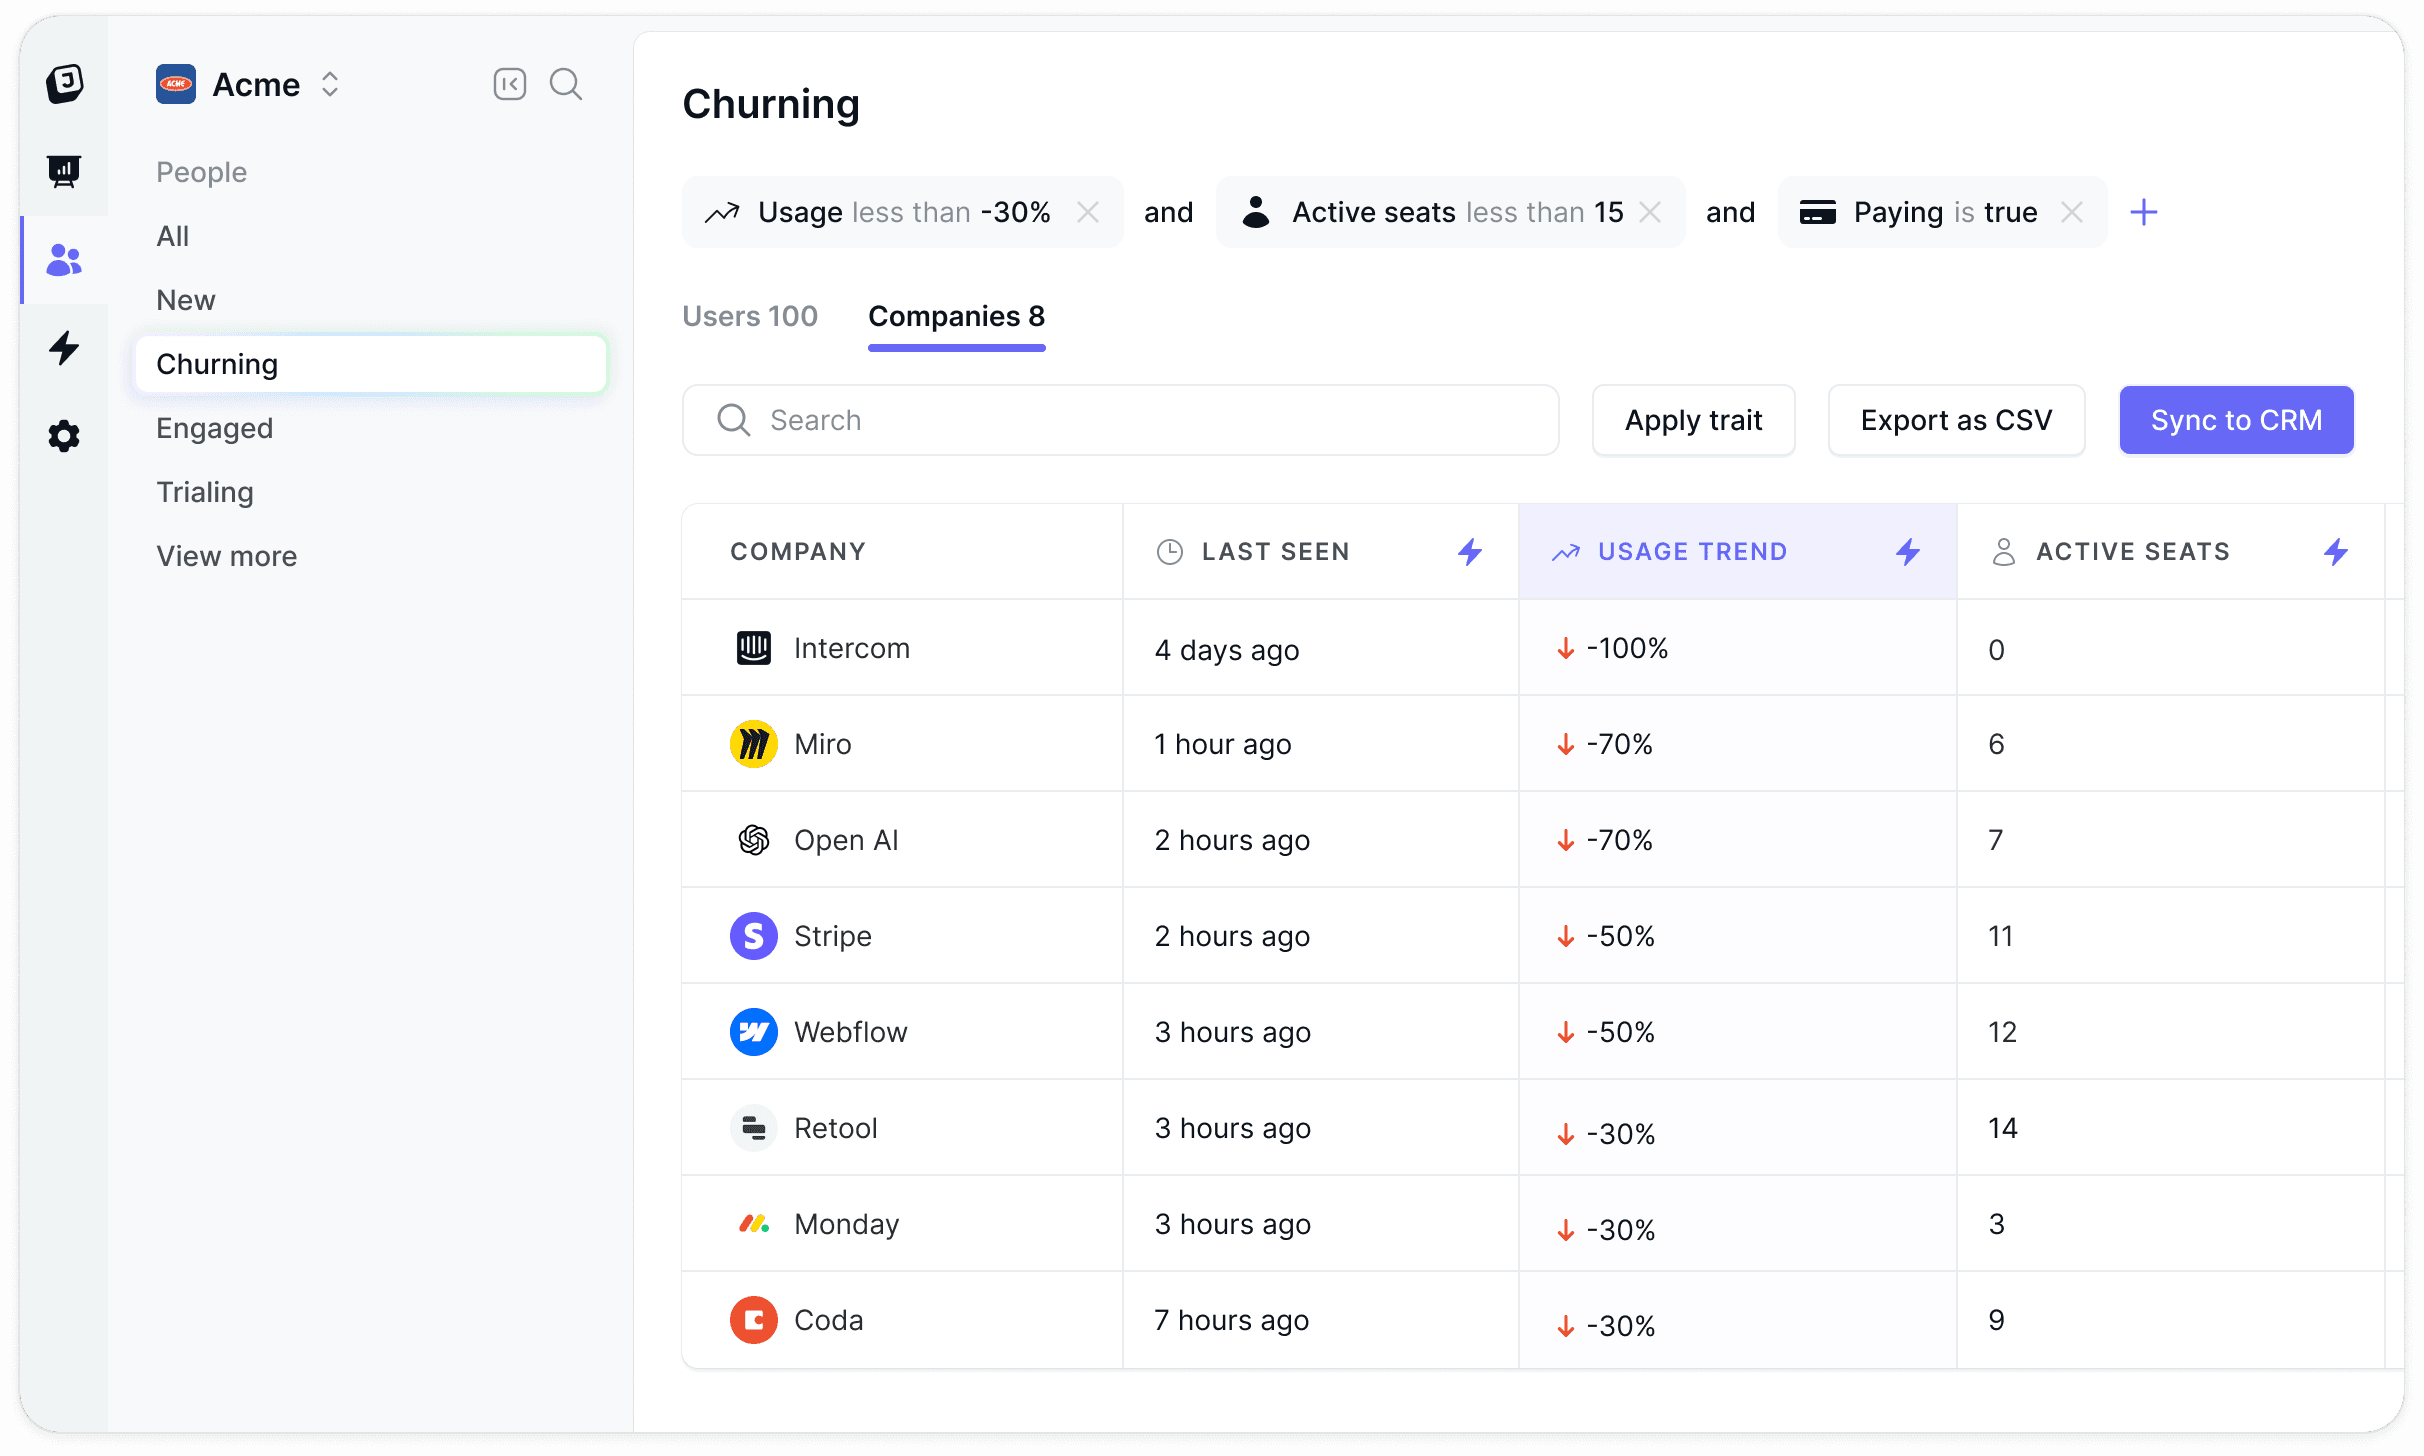Click the Sync to CRM button
The image size is (2424, 1456).
click(x=2236, y=420)
